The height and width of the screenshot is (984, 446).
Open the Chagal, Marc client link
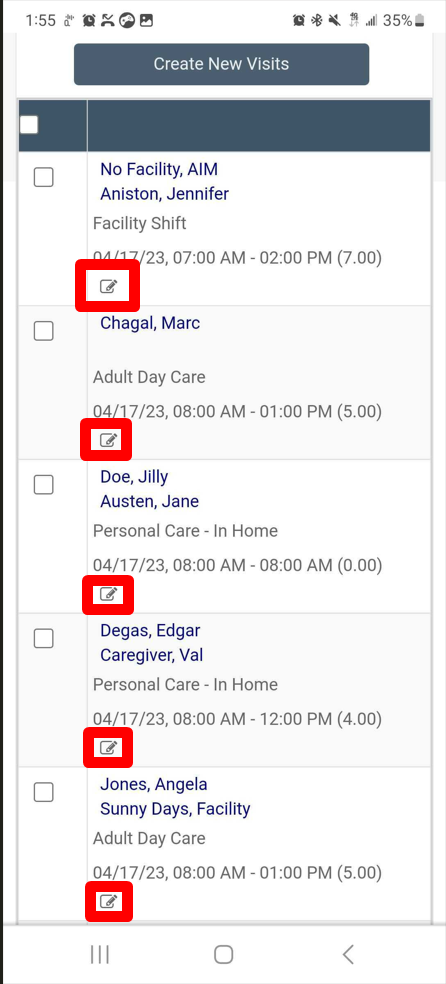coord(150,323)
